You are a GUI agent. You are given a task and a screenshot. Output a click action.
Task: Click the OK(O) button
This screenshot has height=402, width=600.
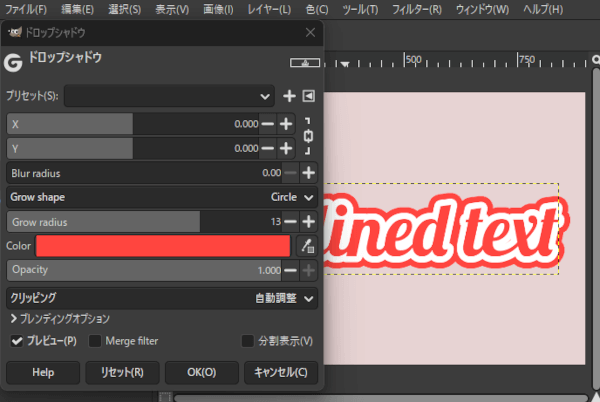[x=201, y=372]
